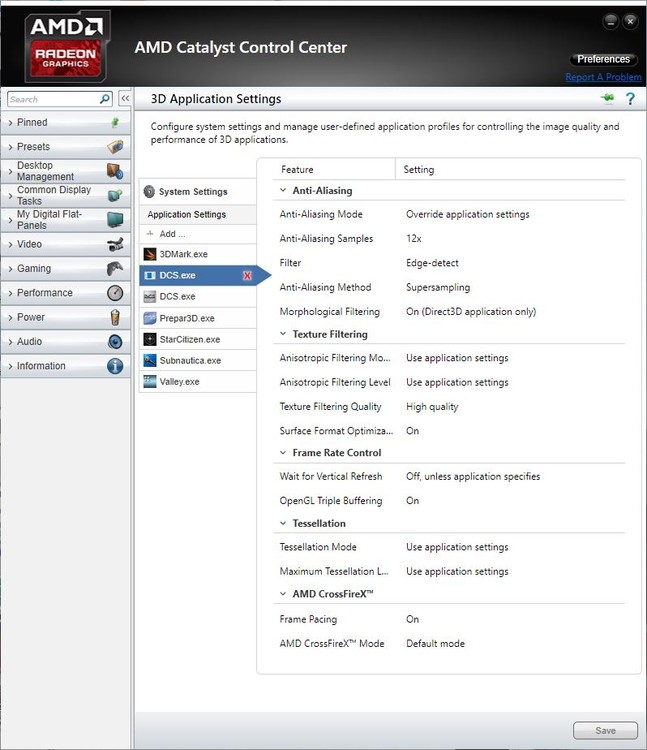Image resolution: width=647 pixels, height=750 pixels.
Task: Click the Presets icon
Action: 115,146
